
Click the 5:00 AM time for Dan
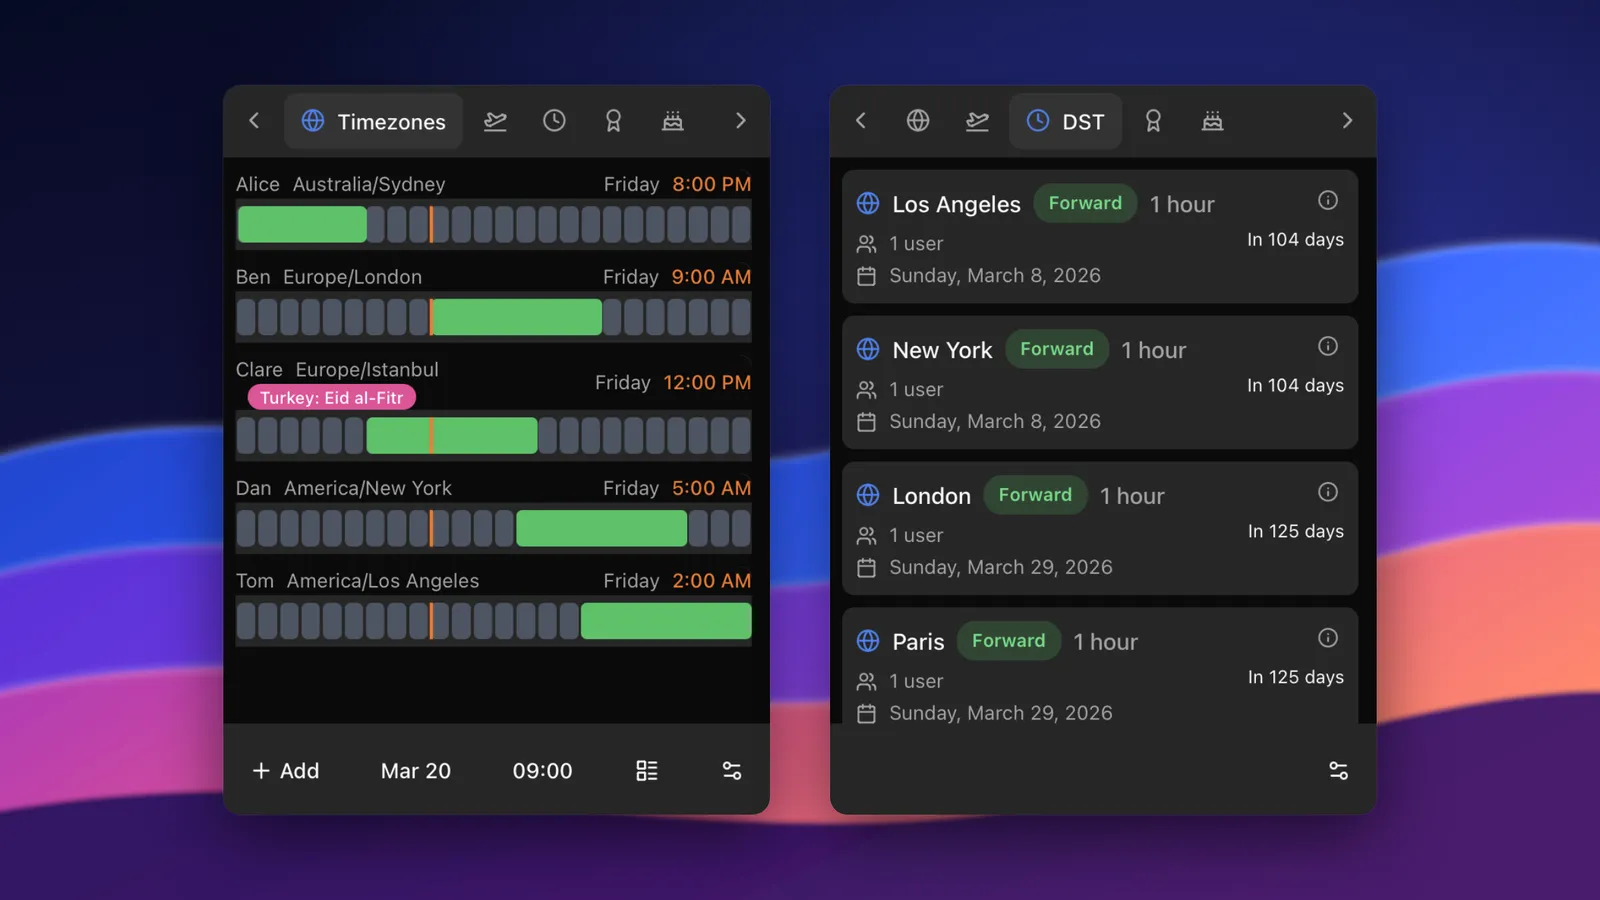[x=712, y=488]
